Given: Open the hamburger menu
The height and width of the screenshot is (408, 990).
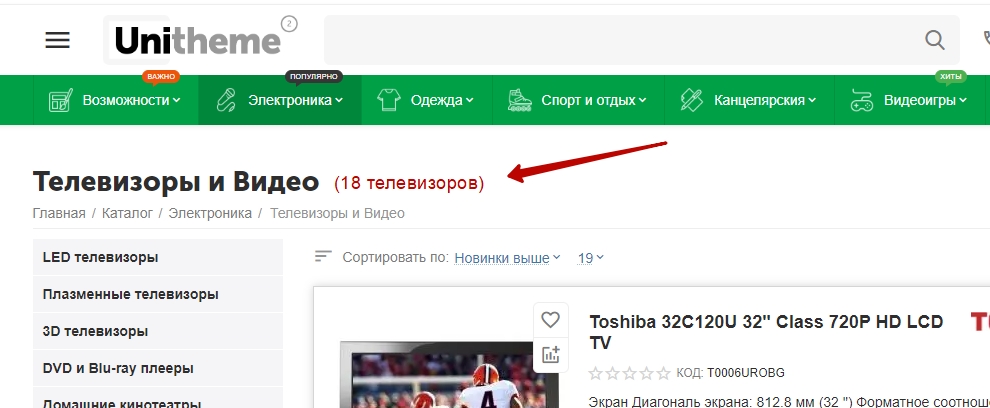Looking at the screenshot, I should tap(58, 40).
